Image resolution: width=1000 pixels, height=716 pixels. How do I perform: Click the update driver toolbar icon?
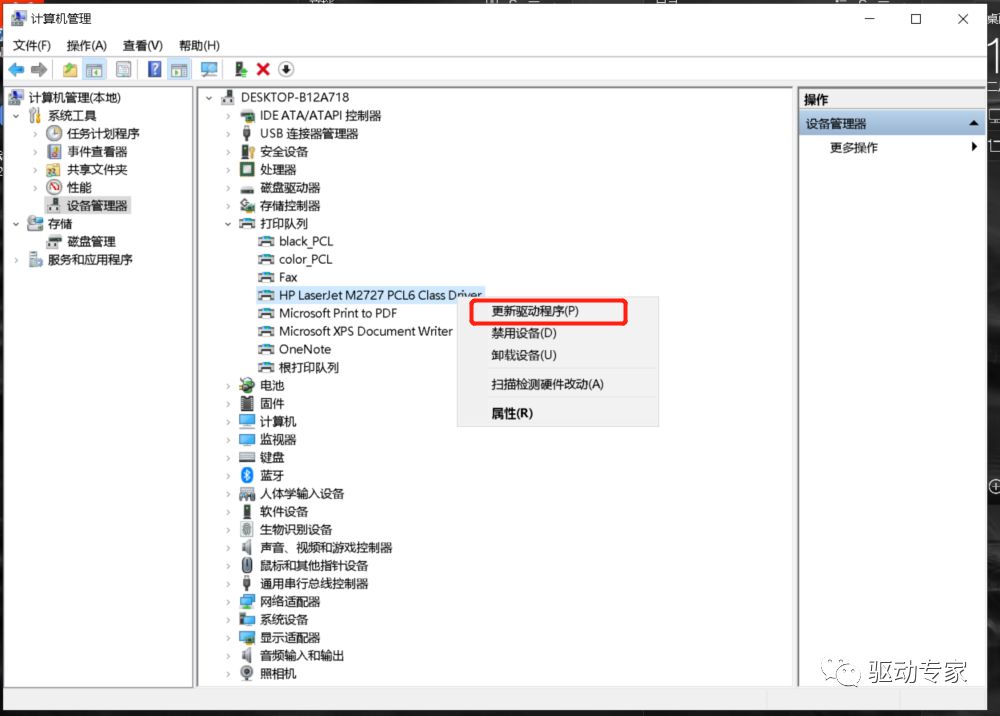pos(240,69)
